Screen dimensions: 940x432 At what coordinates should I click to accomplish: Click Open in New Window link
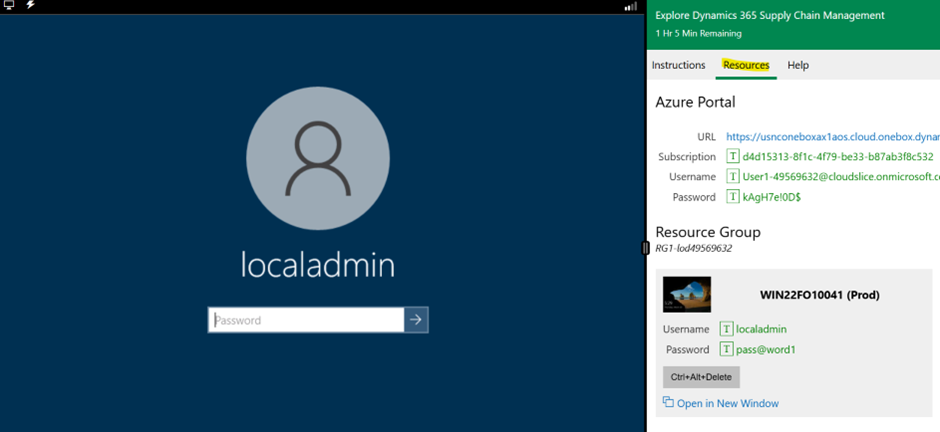click(728, 403)
